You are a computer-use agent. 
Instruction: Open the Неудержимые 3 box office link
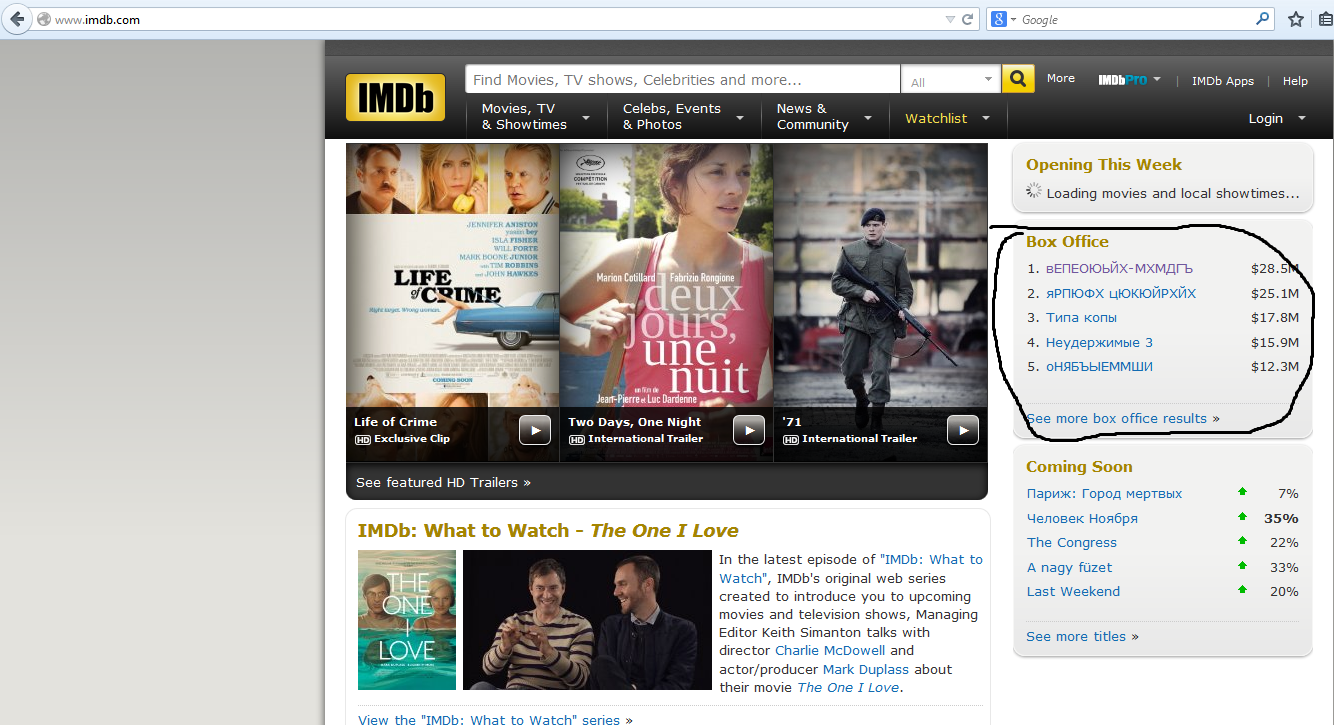point(1099,343)
